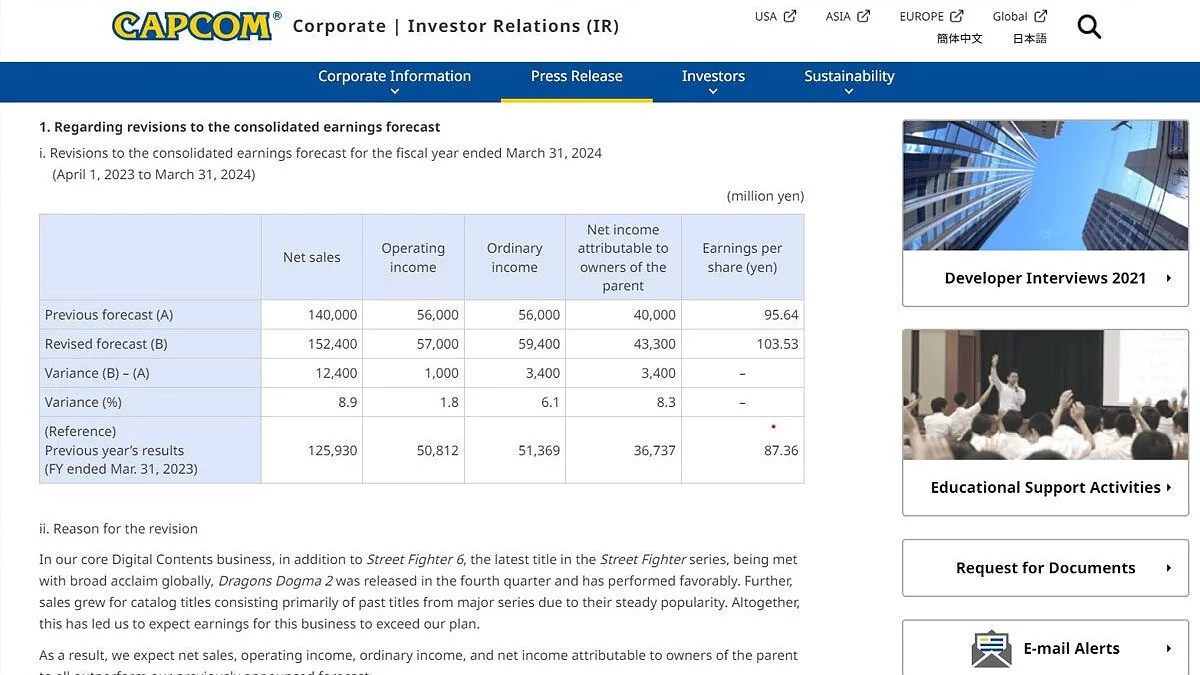
Task: Click arrow on Request for Documents
Action: 1168,568
